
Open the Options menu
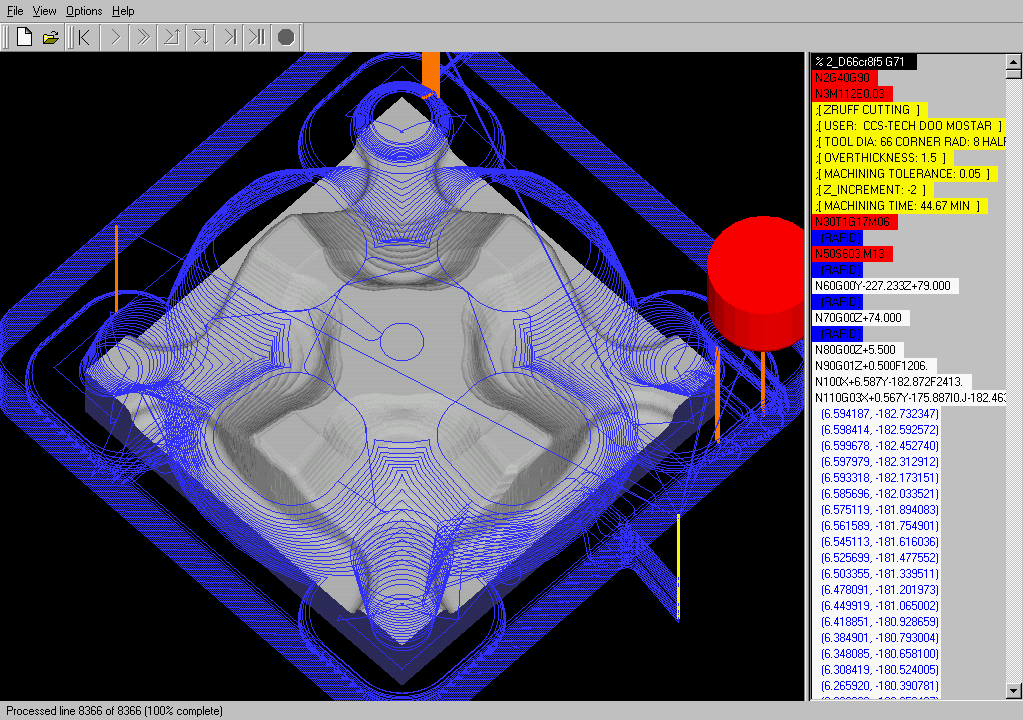(84, 11)
